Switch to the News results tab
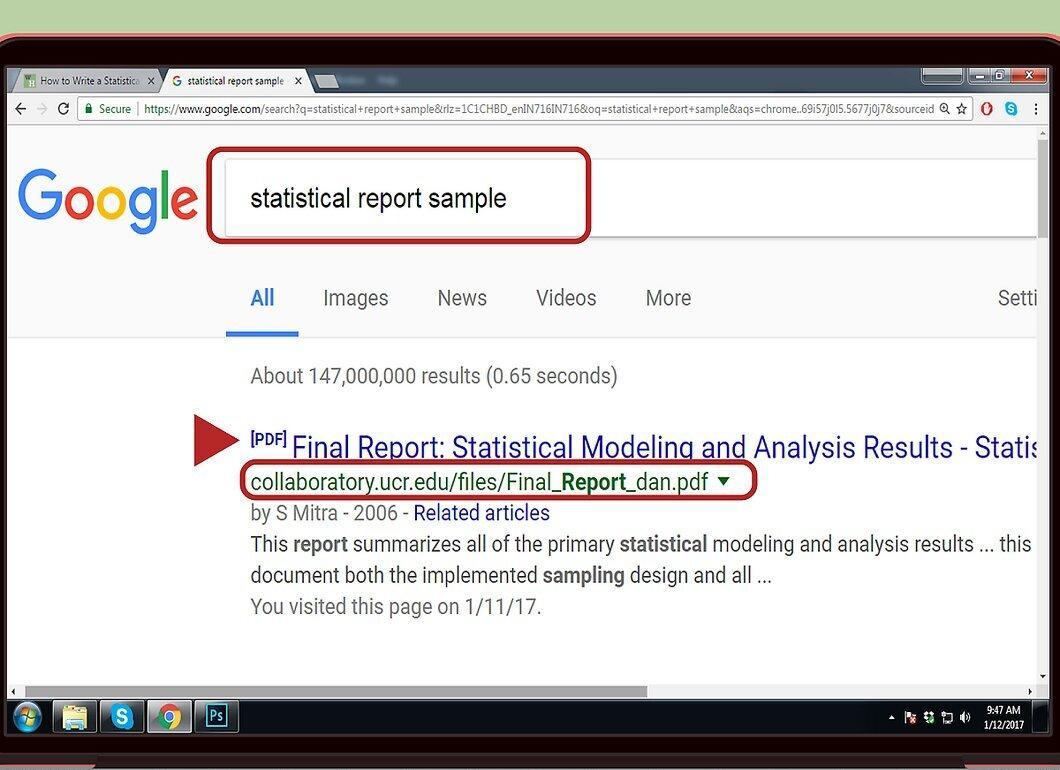Image resolution: width=1060 pixels, height=770 pixels. (x=462, y=298)
